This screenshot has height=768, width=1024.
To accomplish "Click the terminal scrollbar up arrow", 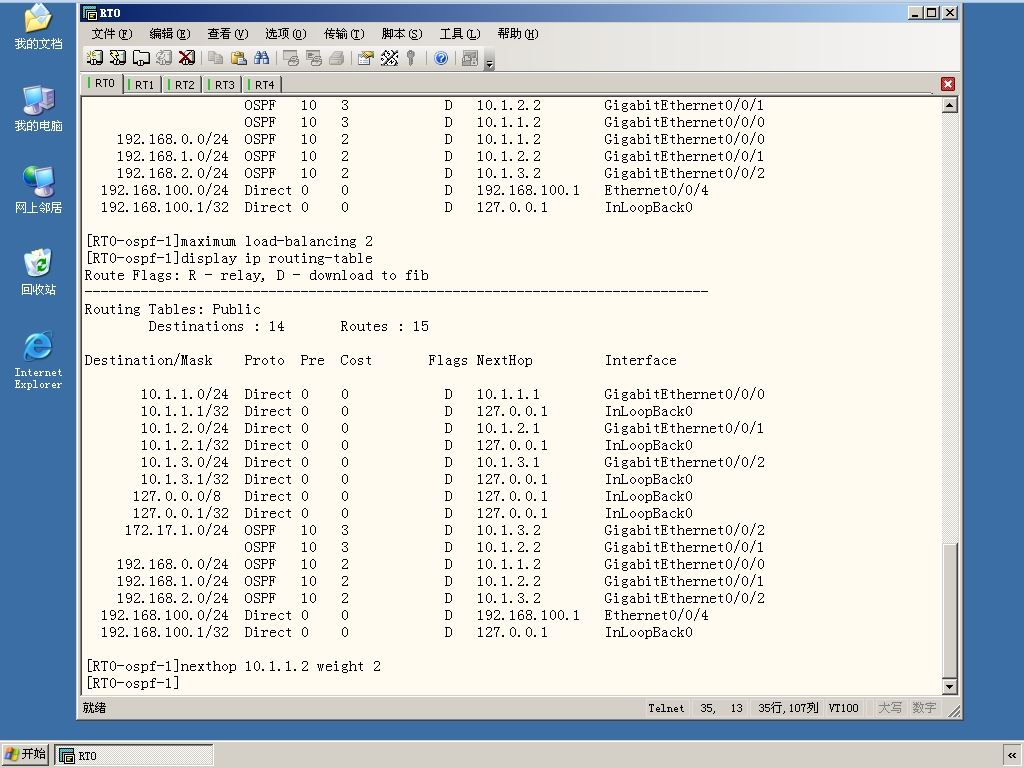I will pos(950,104).
